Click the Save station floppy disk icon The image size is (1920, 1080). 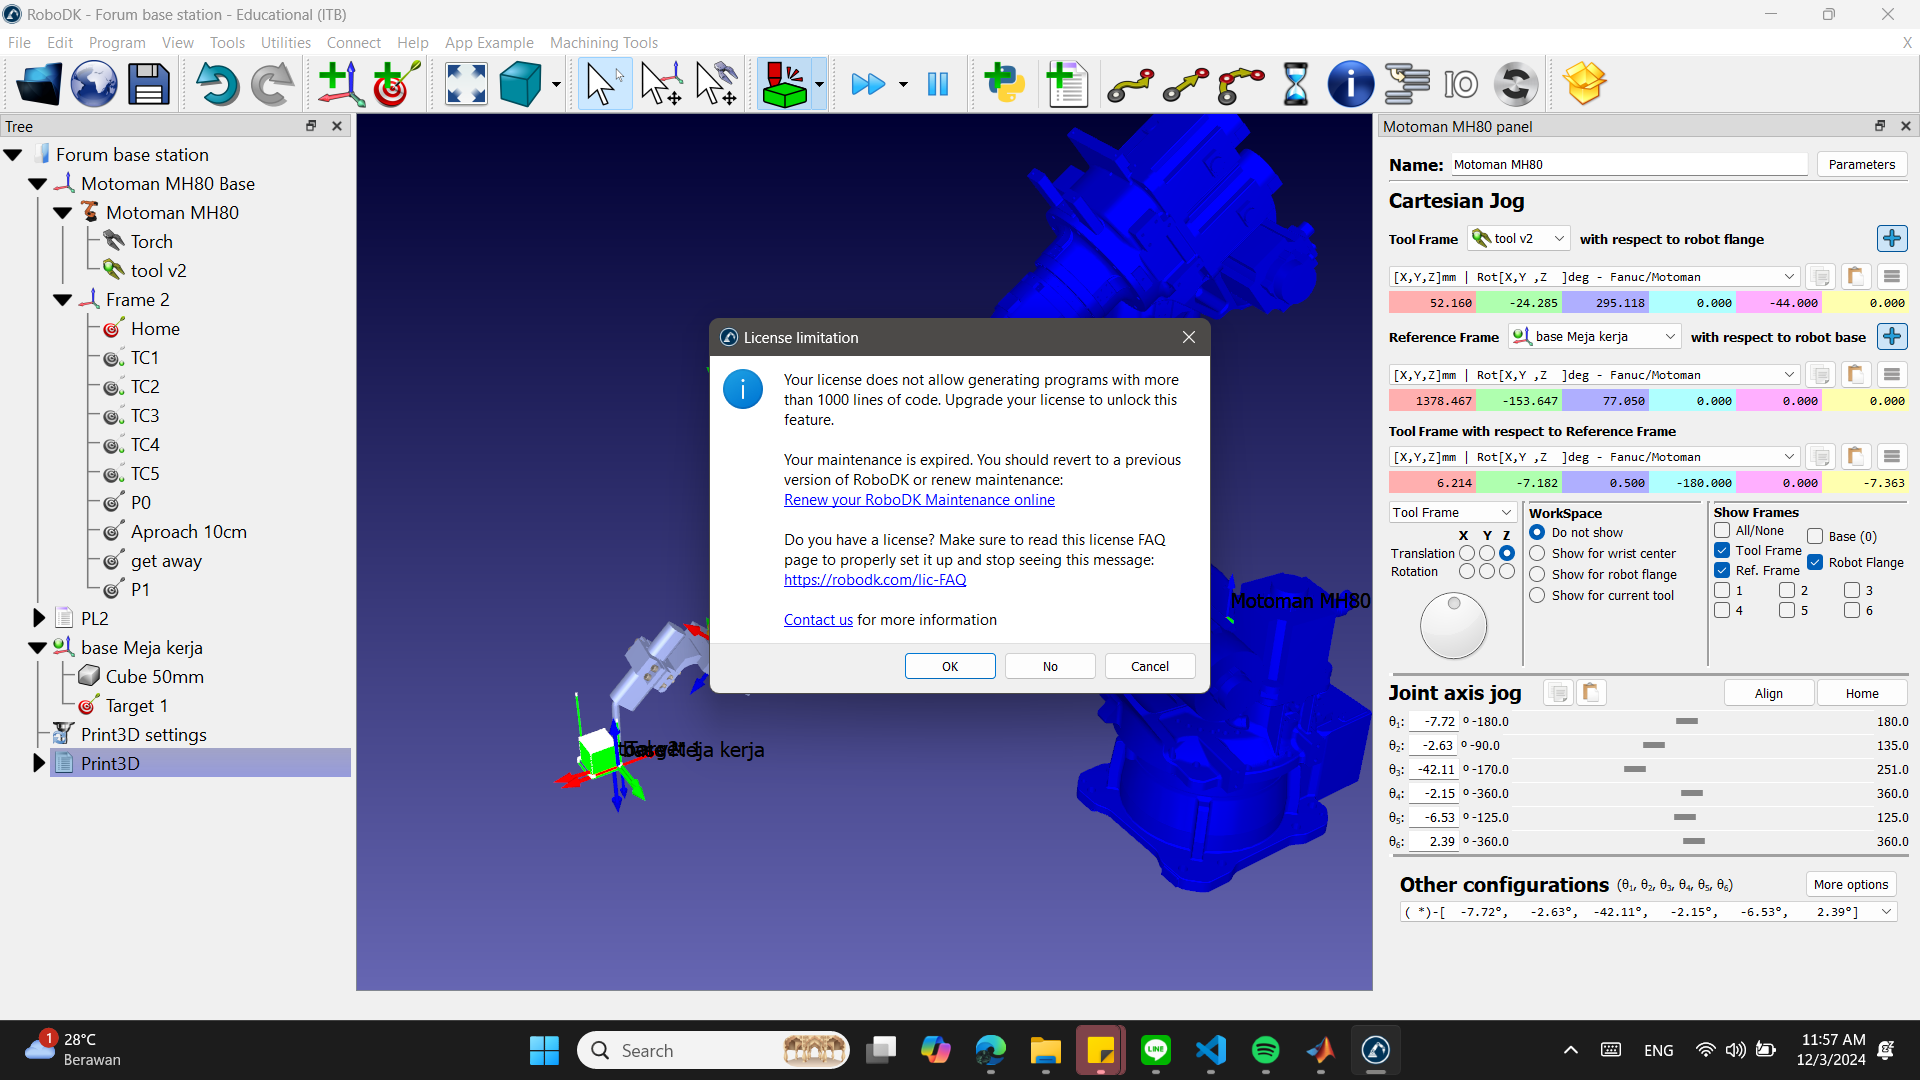(149, 84)
